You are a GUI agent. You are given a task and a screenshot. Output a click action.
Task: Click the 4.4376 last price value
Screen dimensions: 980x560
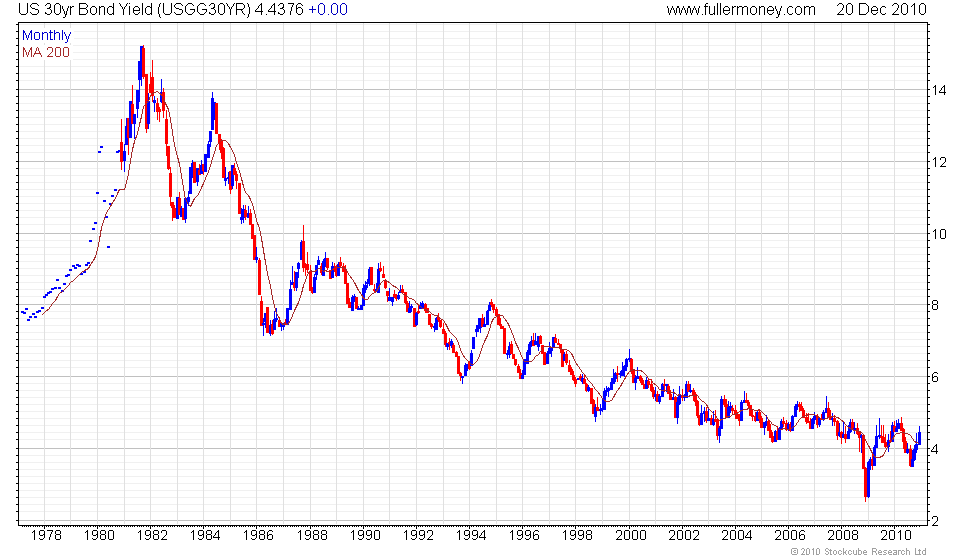(x=279, y=10)
